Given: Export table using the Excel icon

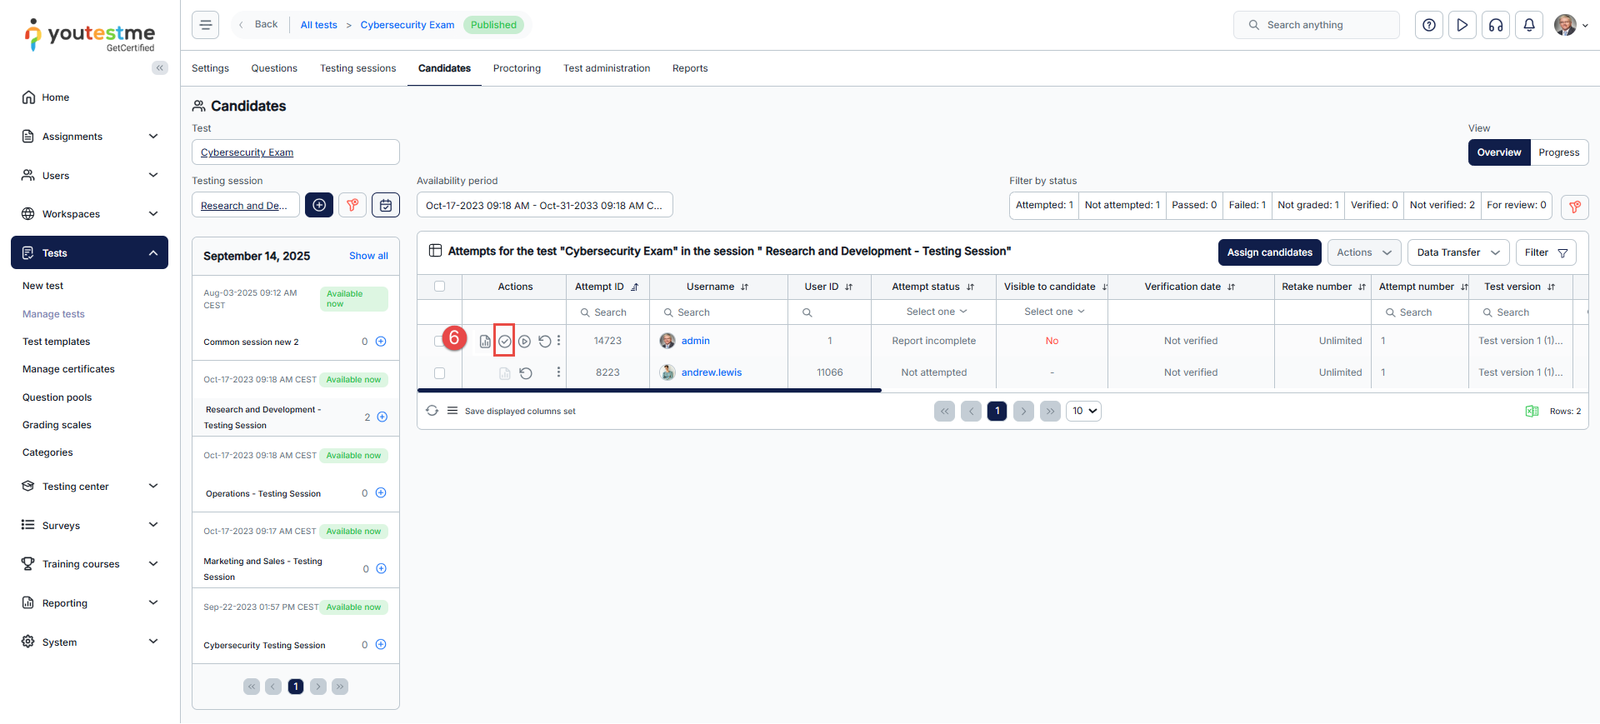Looking at the screenshot, I should click(1531, 411).
